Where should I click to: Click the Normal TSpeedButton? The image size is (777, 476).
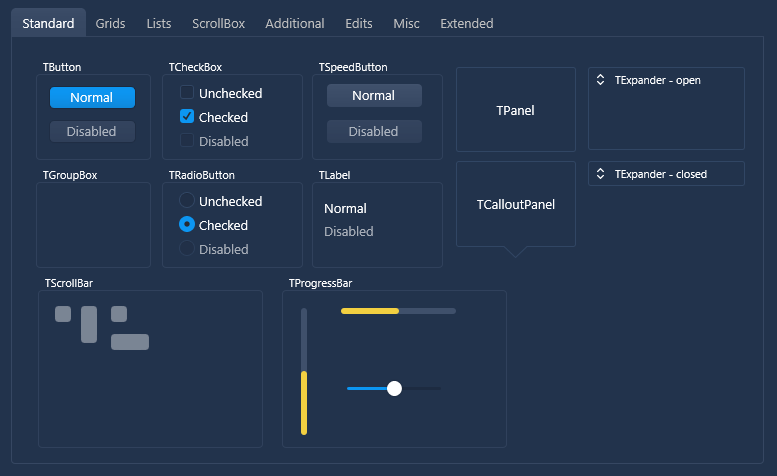click(374, 96)
